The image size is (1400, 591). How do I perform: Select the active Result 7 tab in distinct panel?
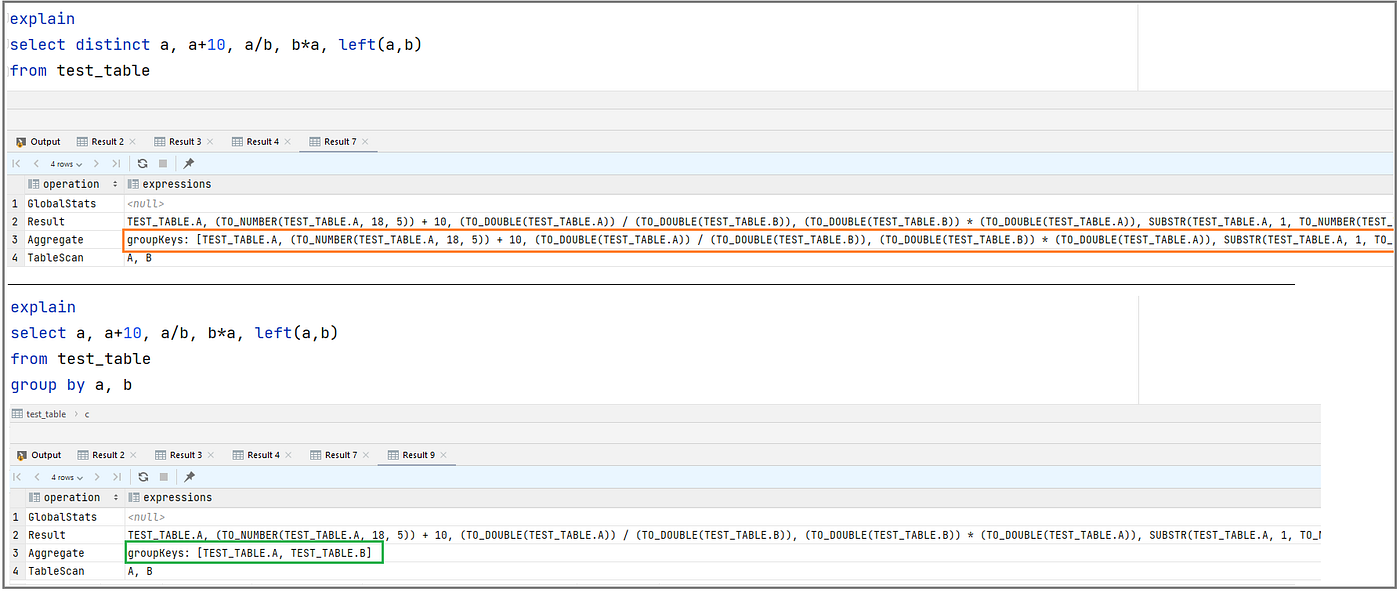coord(333,142)
